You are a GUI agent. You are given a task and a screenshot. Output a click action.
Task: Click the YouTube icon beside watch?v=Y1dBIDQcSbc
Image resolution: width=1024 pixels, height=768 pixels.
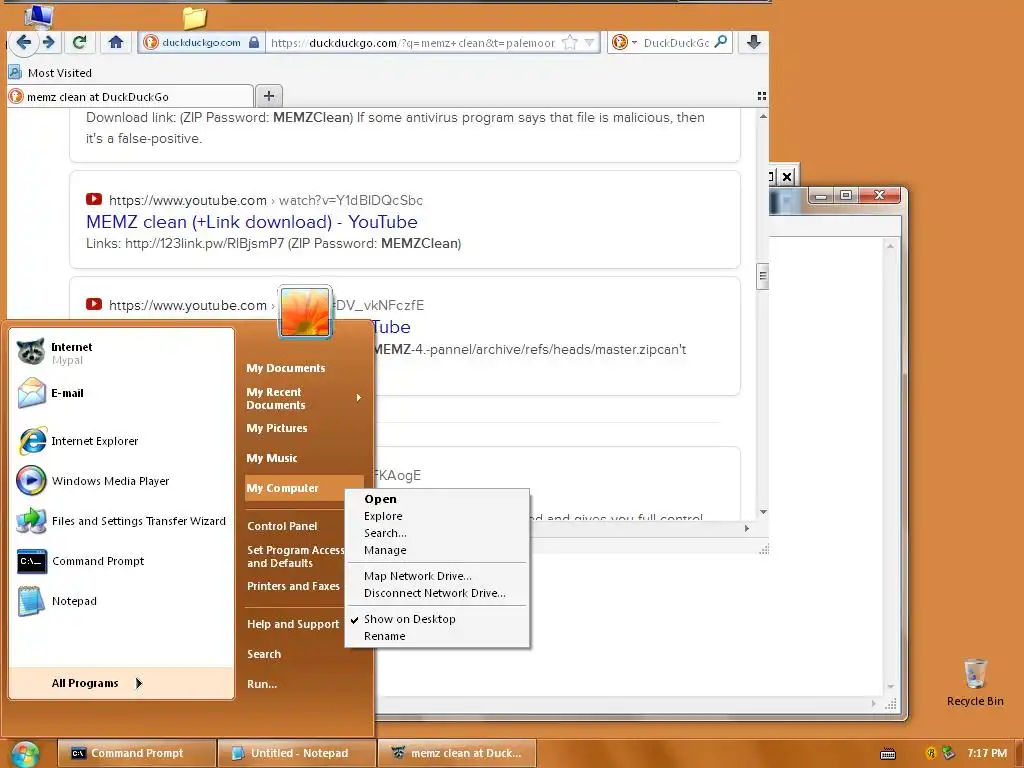[x=94, y=199]
